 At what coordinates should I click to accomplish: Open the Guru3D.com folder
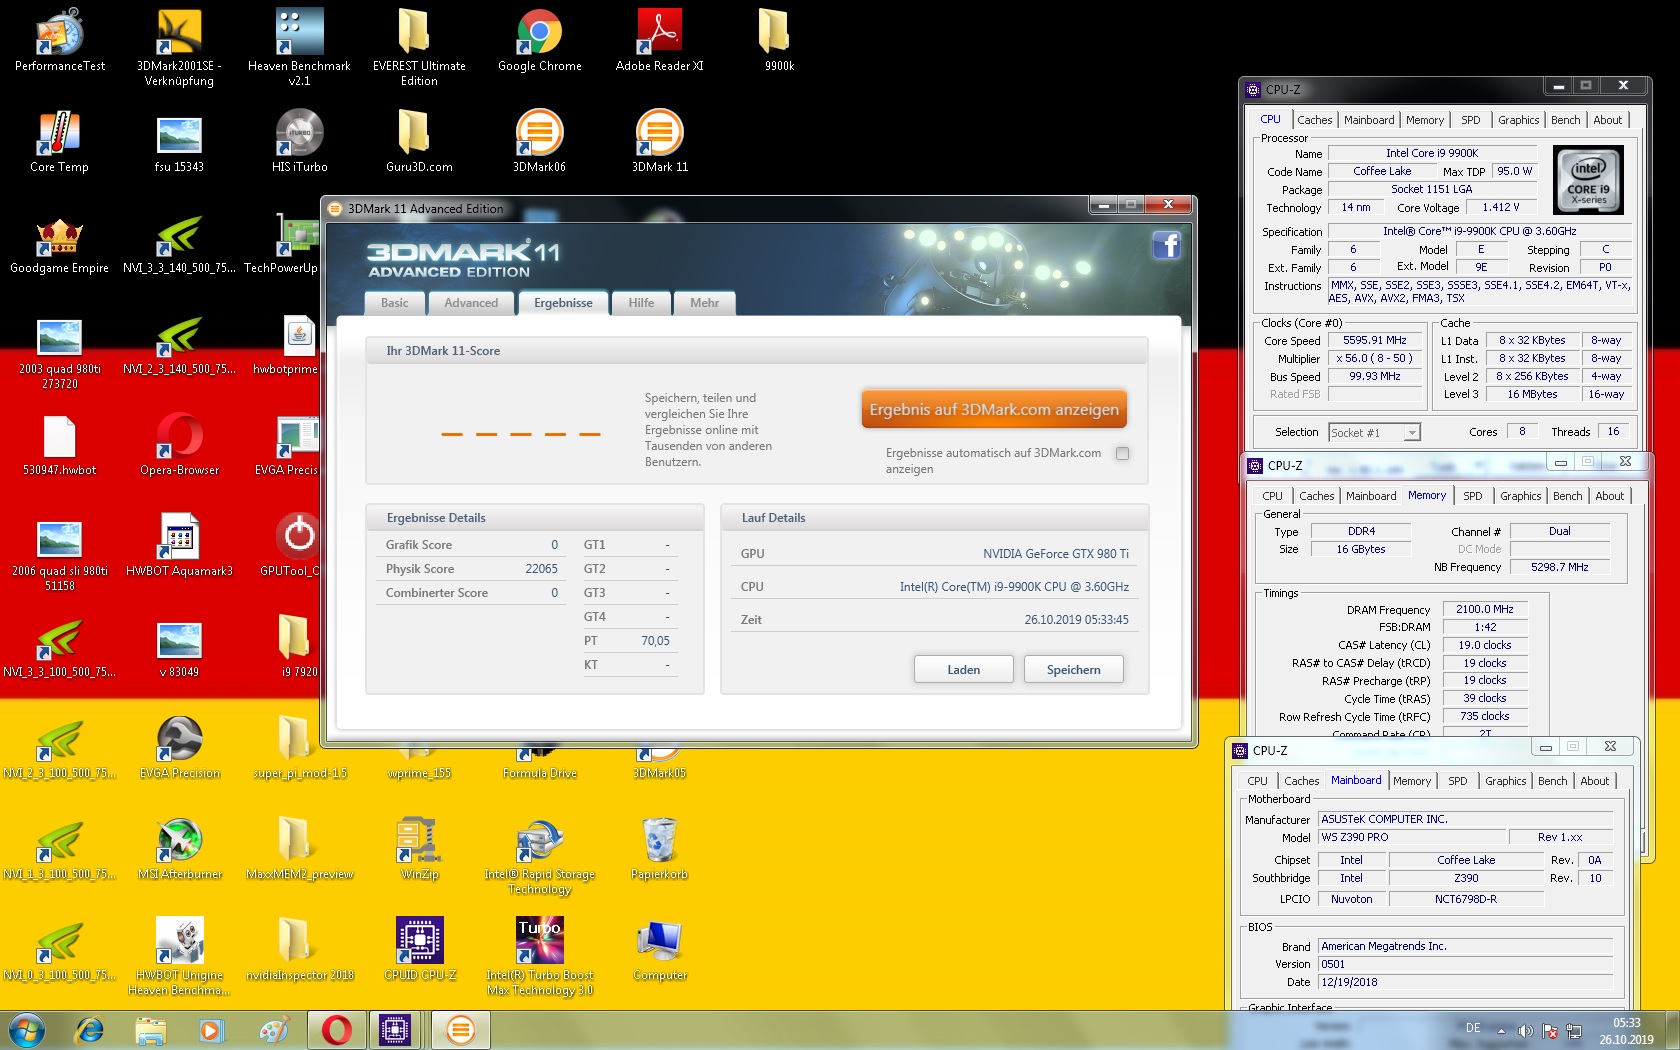(x=419, y=141)
